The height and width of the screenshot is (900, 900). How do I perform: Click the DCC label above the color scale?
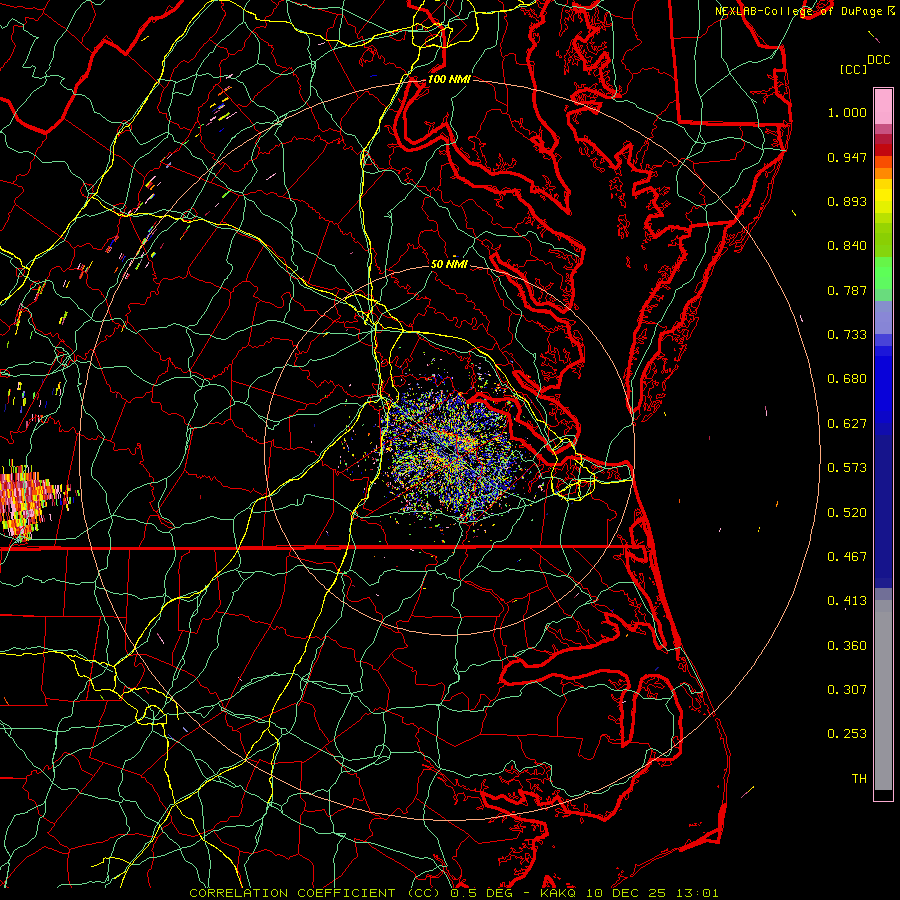point(878,60)
